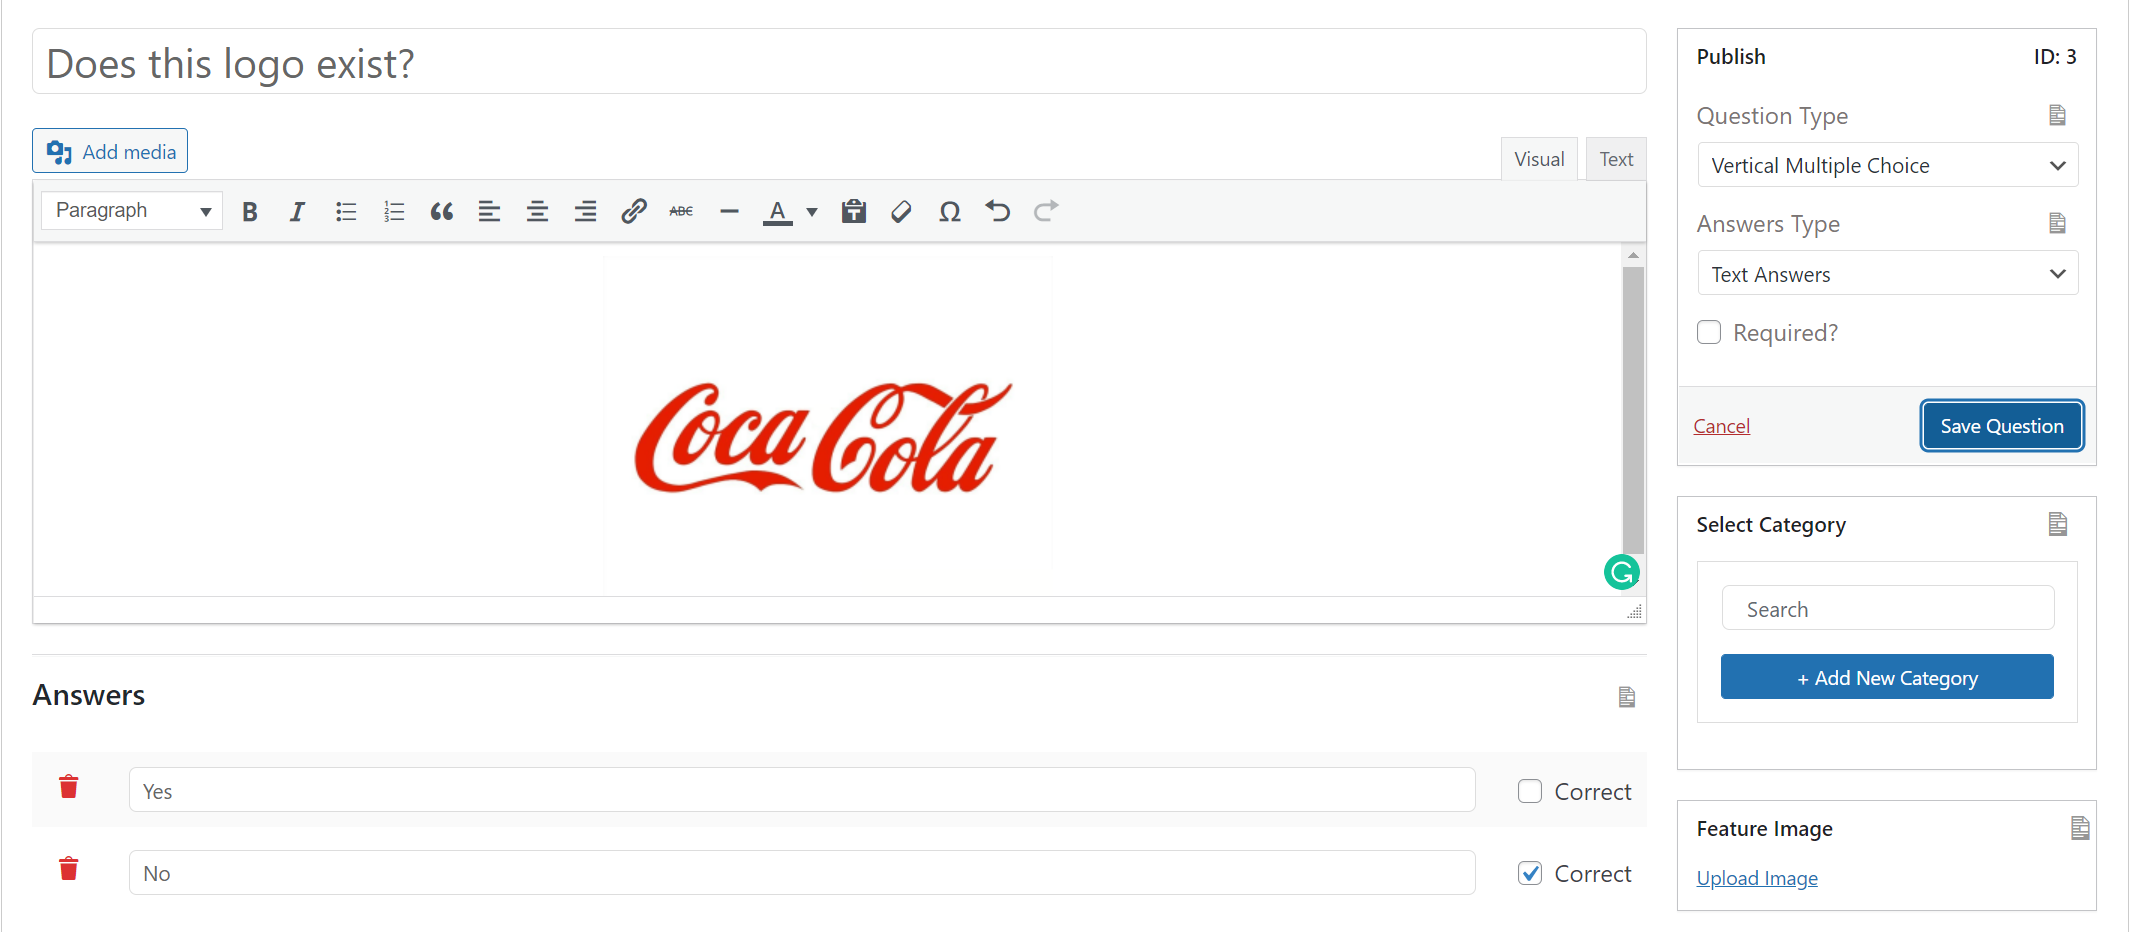Apply strikethrough formatting
This screenshot has height=932, width=2144.
681,211
